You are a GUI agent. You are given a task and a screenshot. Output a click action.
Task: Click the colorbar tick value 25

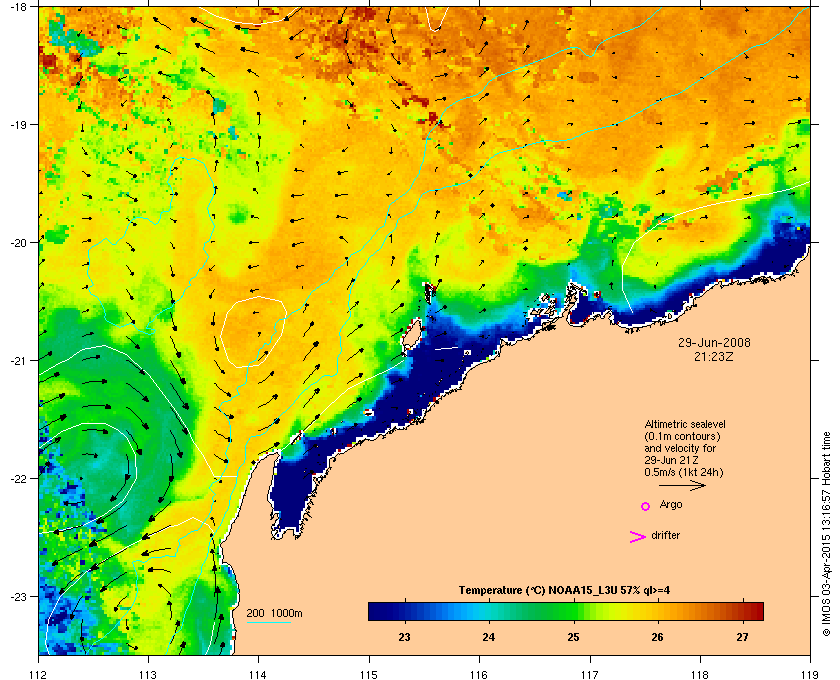tap(573, 637)
